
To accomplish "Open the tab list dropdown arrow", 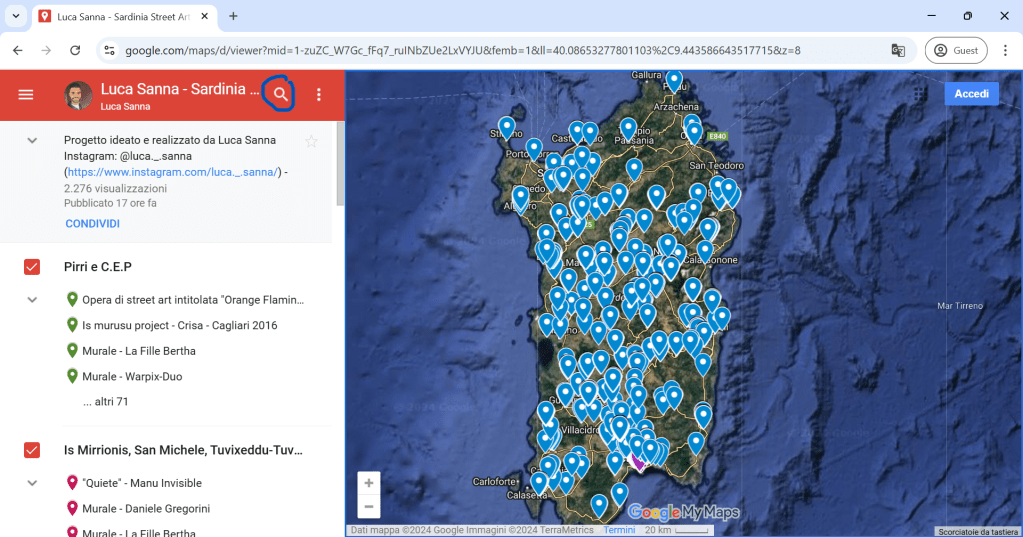I will point(16,16).
